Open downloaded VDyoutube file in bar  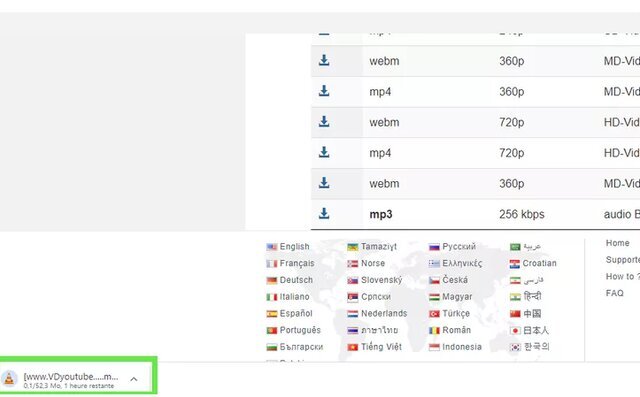coord(71,376)
